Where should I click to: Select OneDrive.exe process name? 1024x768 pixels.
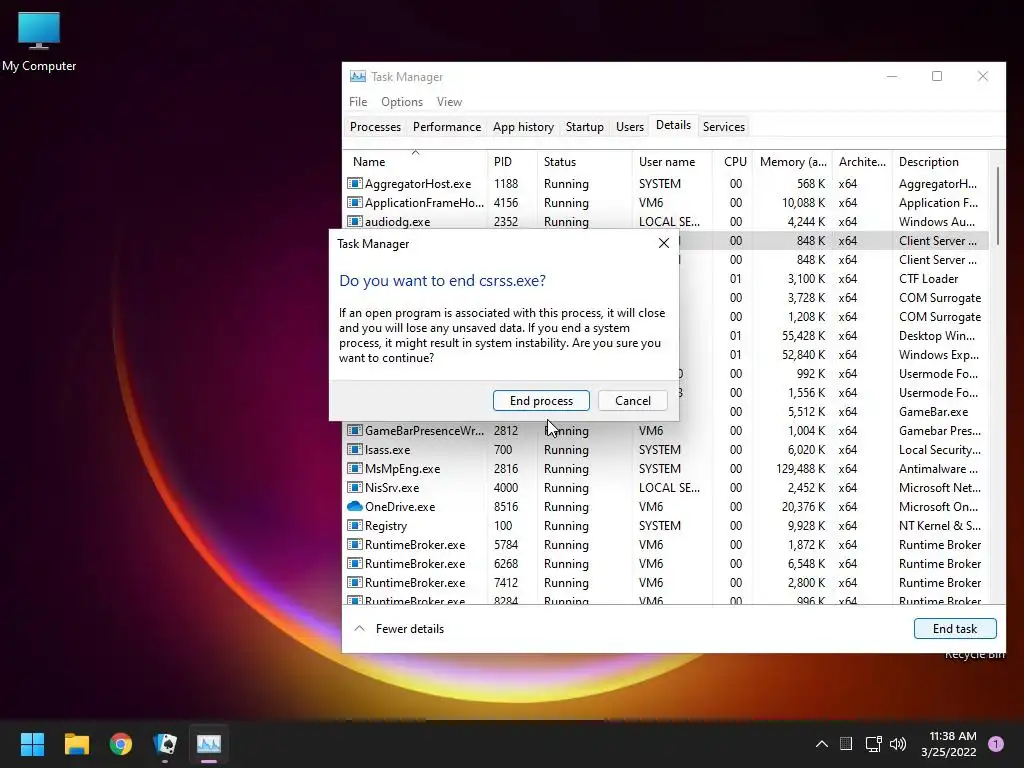click(400, 506)
